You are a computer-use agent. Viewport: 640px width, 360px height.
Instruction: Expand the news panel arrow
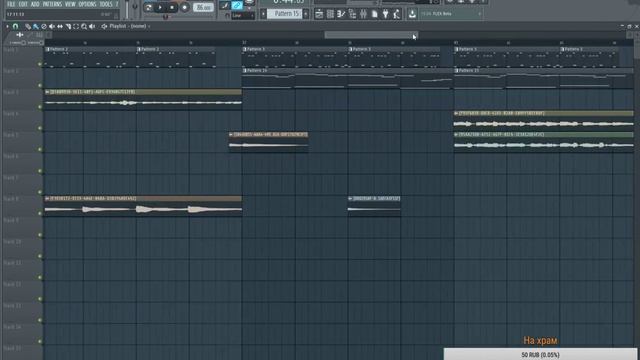click(480, 14)
